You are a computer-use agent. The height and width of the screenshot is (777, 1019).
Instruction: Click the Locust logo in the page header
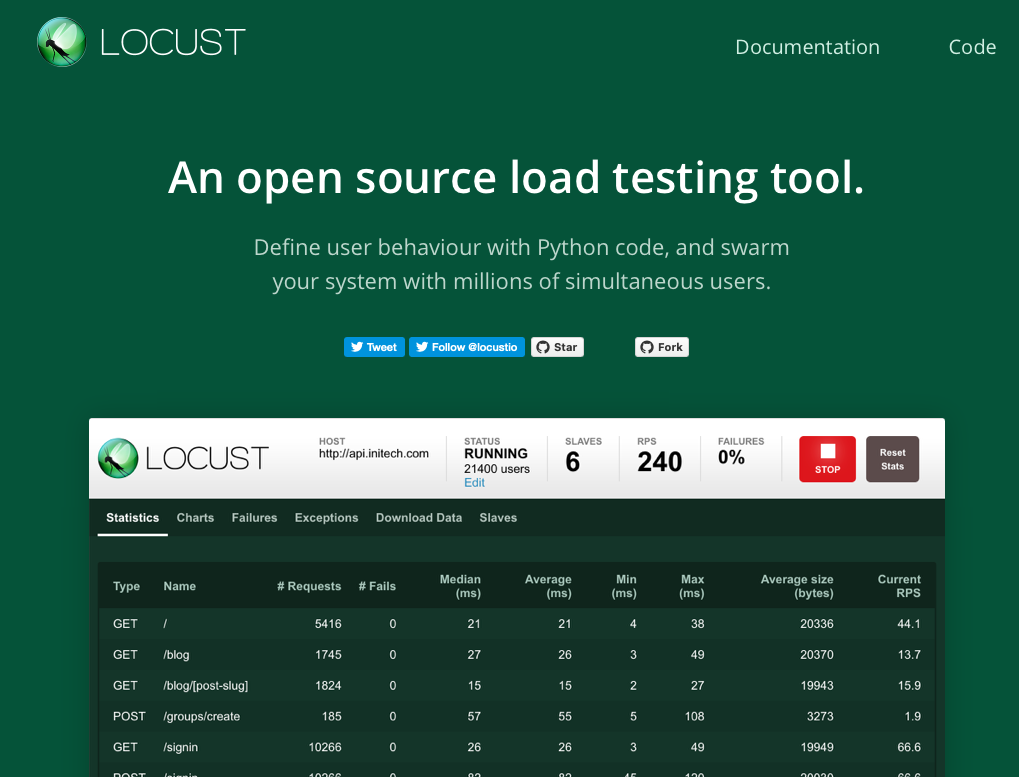pos(141,42)
